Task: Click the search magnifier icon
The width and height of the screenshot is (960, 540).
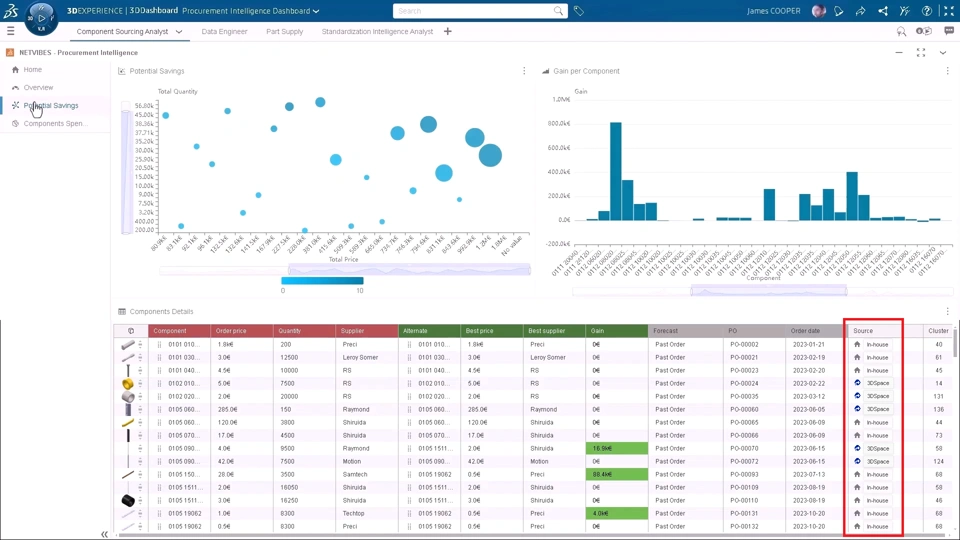Action: [x=558, y=10]
